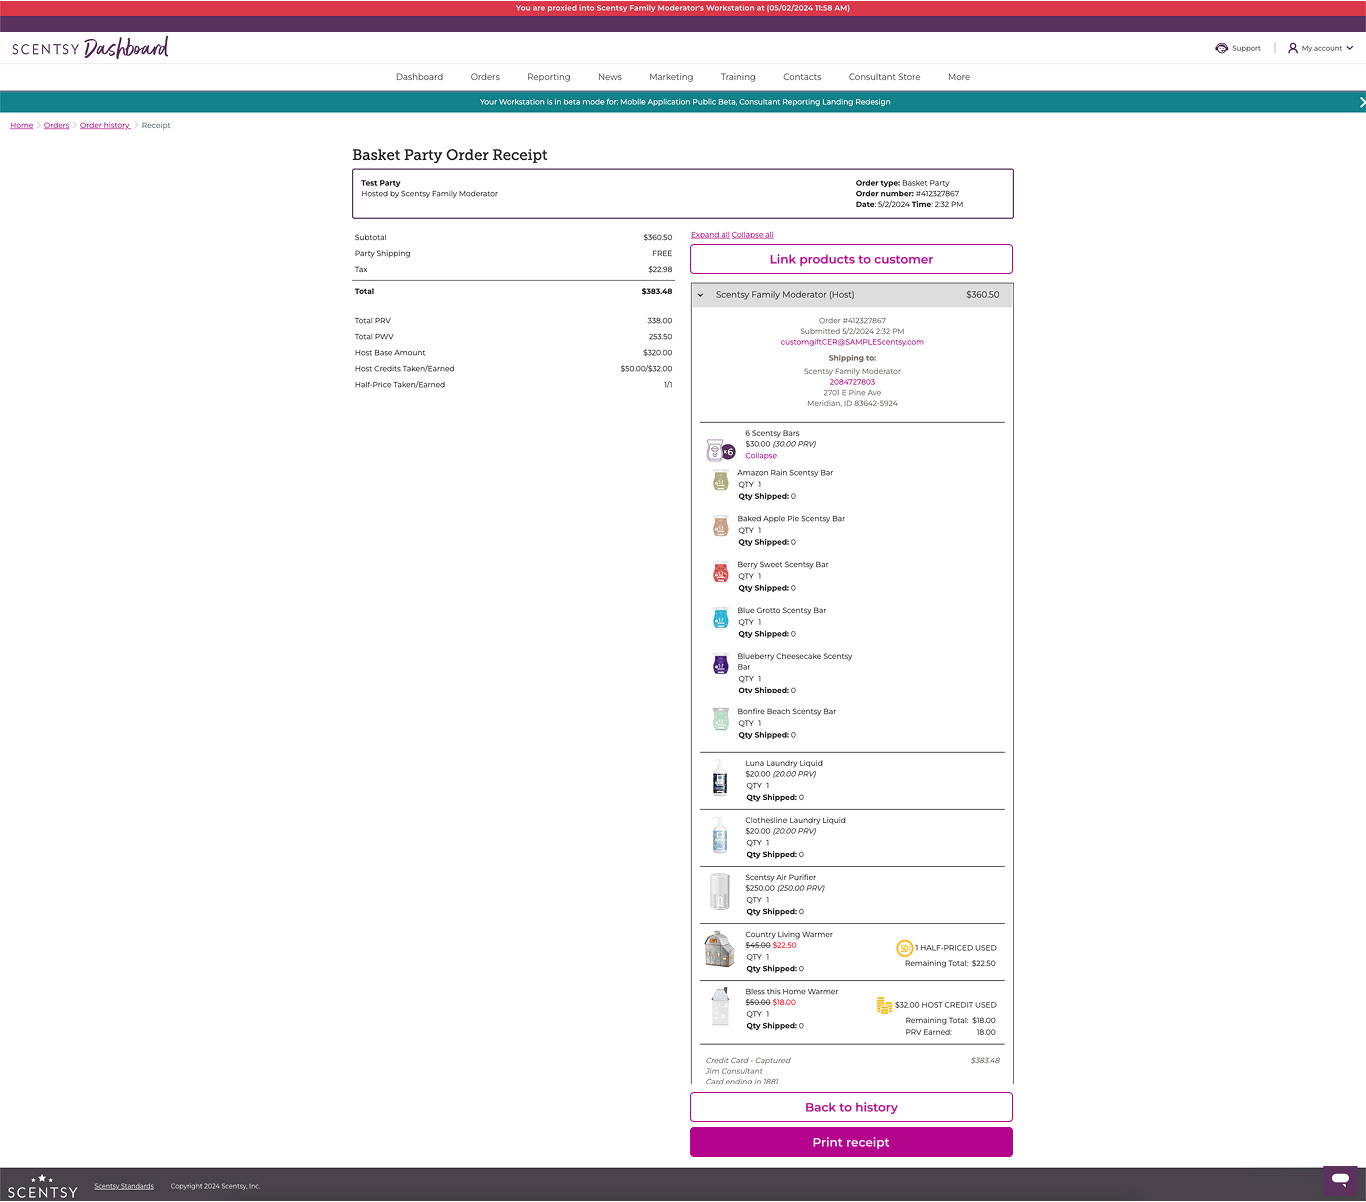
Task: Click Clothesline Laundry Liquid product image
Action: 720,834
